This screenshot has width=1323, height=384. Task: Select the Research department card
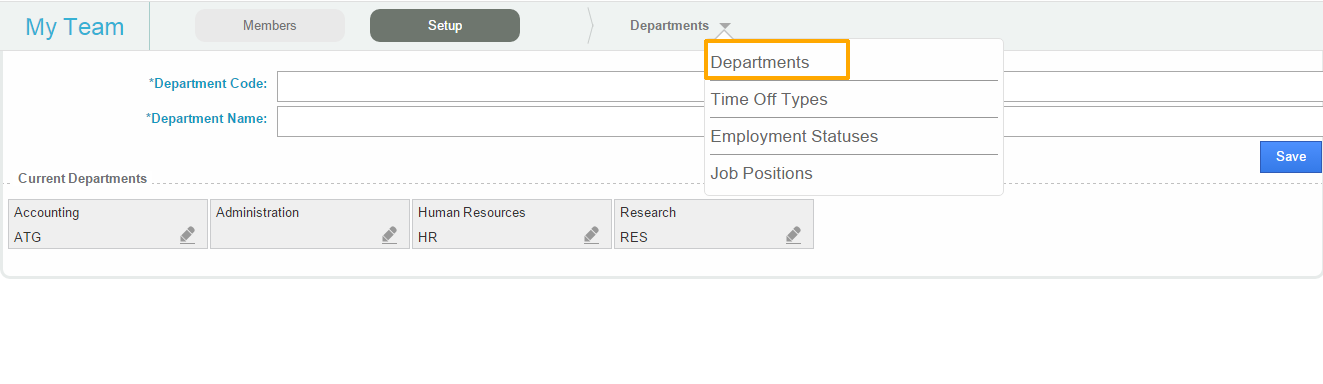click(x=714, y=224)
